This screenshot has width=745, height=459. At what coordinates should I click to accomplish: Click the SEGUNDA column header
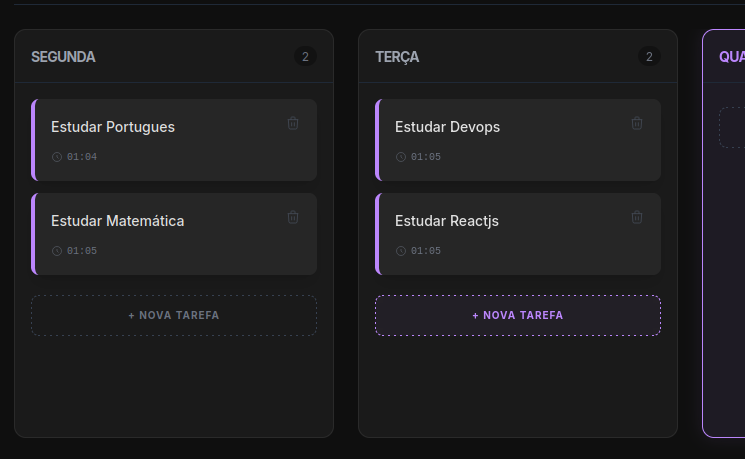point(63,57)
